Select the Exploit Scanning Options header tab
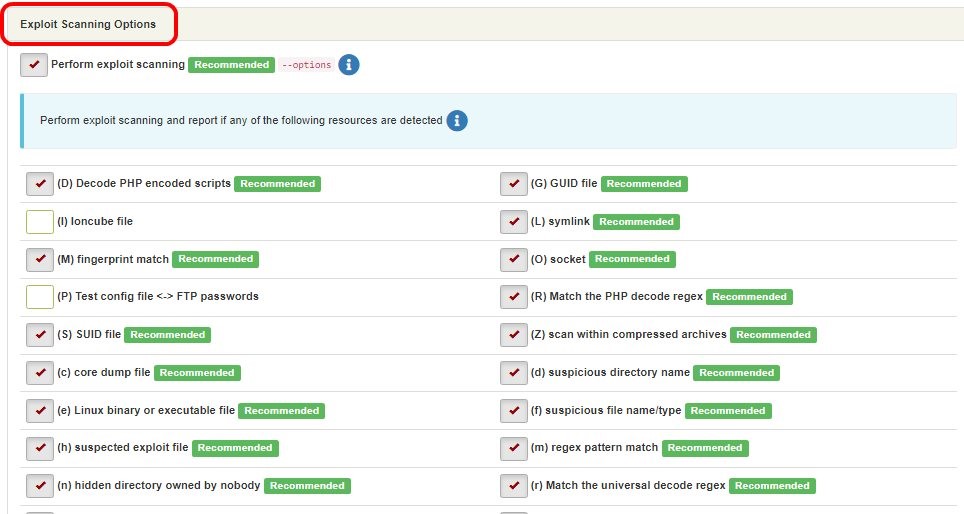The height and width of the screenshot is (514, 964). tap(88, 24)
